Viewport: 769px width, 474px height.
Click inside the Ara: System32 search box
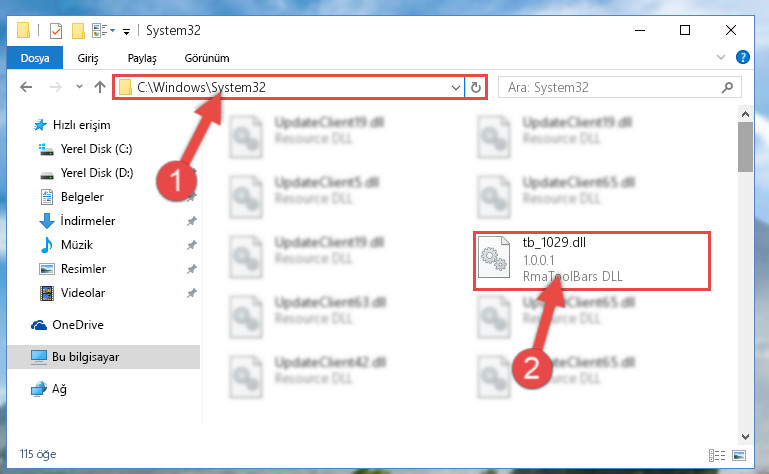[x=613, y=87]
